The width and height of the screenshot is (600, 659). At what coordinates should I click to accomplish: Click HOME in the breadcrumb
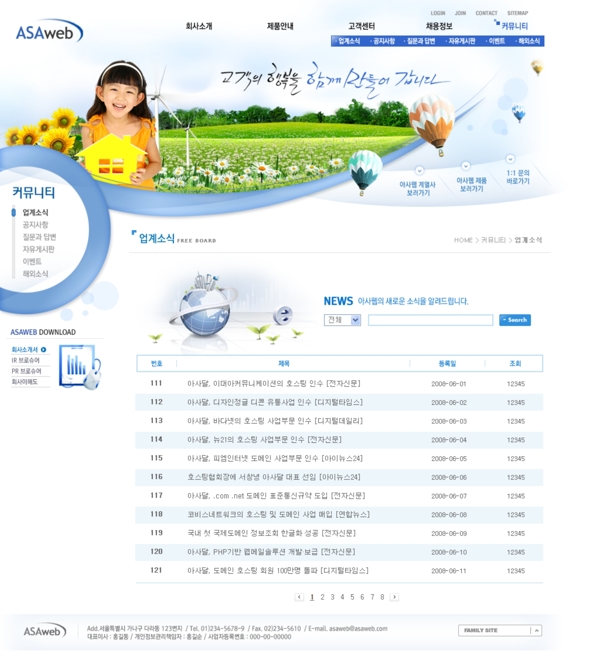point(463,240)
